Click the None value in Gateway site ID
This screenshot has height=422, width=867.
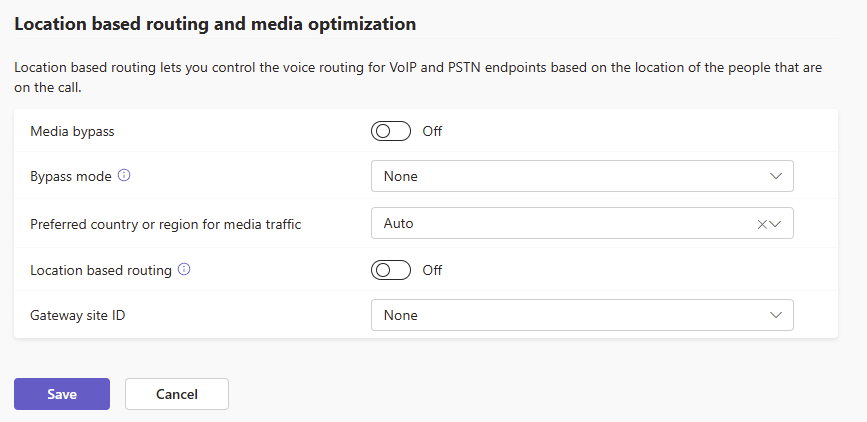(401, 315)
